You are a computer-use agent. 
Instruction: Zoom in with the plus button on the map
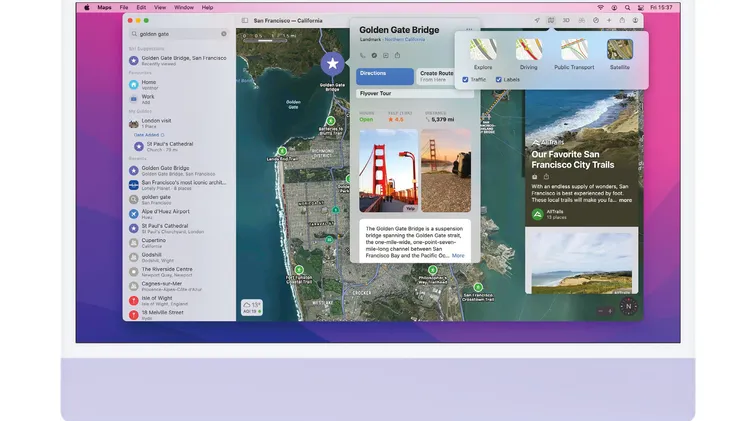pos(609,311)
